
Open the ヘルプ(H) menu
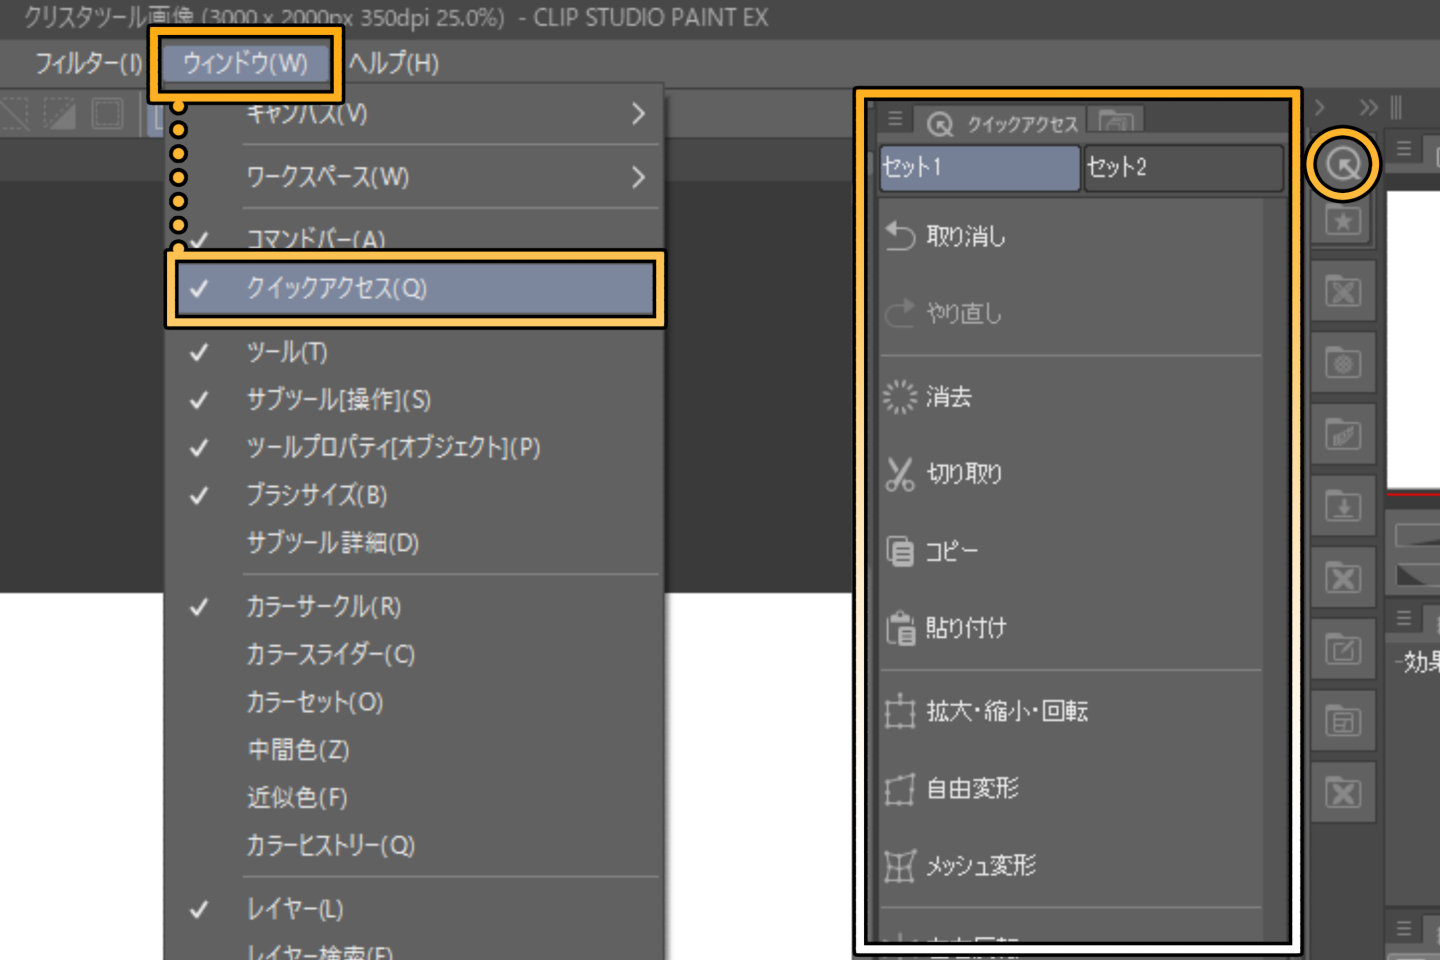coord(394,63)
